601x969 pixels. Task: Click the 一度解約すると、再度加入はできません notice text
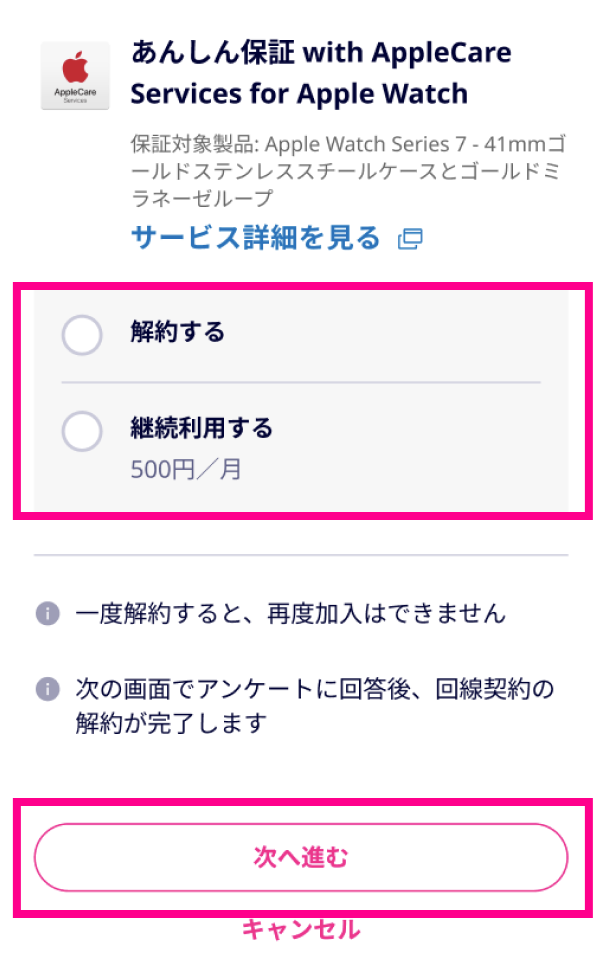(290, 614)
